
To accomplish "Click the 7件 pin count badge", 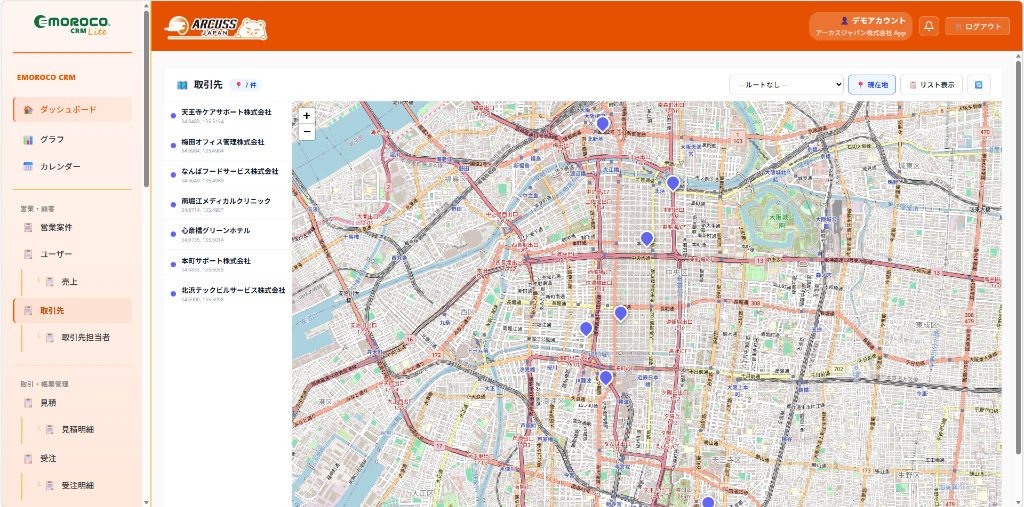I will coord(246,85).
